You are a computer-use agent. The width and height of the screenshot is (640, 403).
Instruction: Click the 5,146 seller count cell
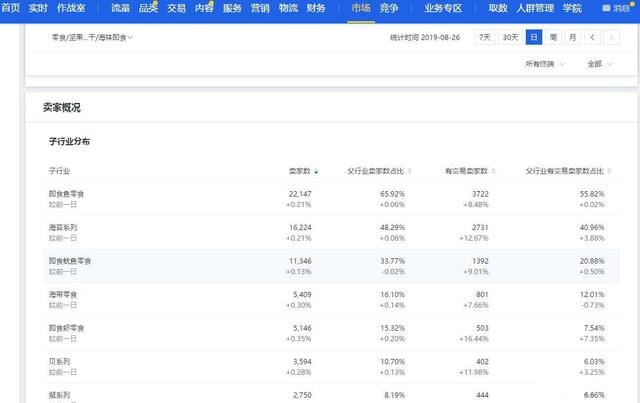click(302, 328)
